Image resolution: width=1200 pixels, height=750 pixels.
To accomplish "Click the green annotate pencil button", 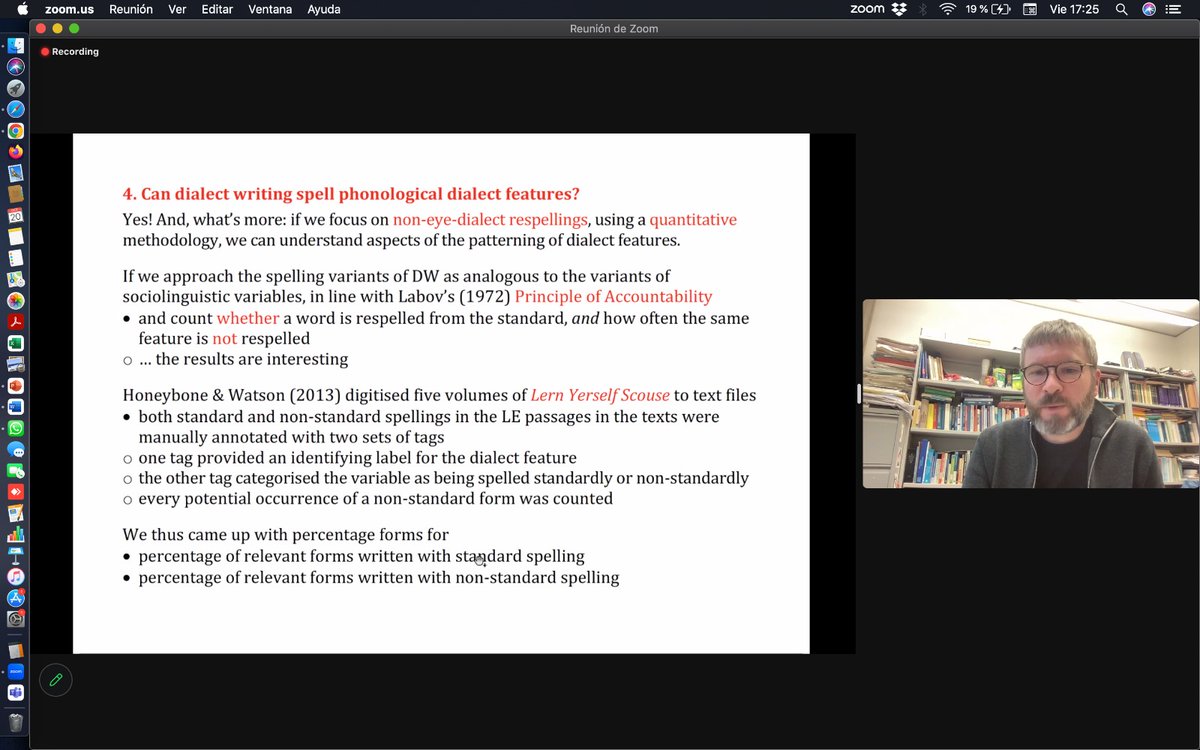I will (56, 680).
